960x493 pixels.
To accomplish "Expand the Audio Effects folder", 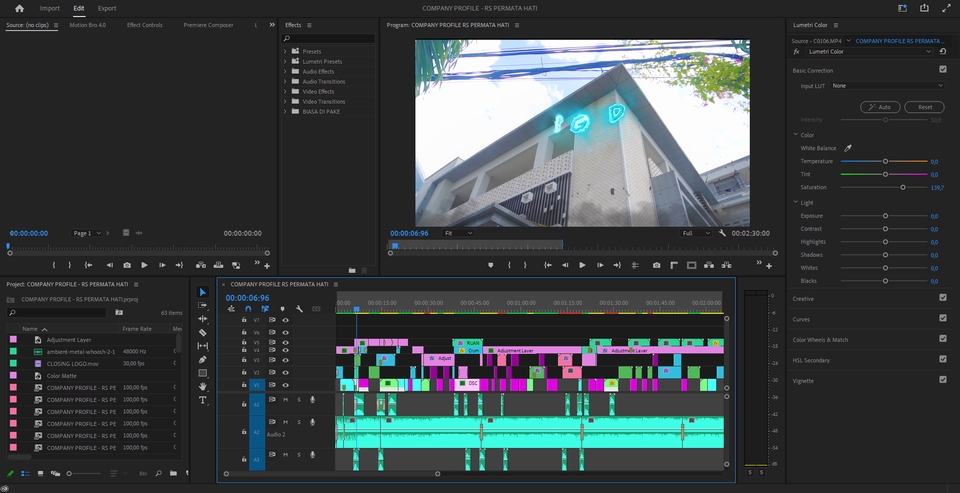I will tap(285, 72).
